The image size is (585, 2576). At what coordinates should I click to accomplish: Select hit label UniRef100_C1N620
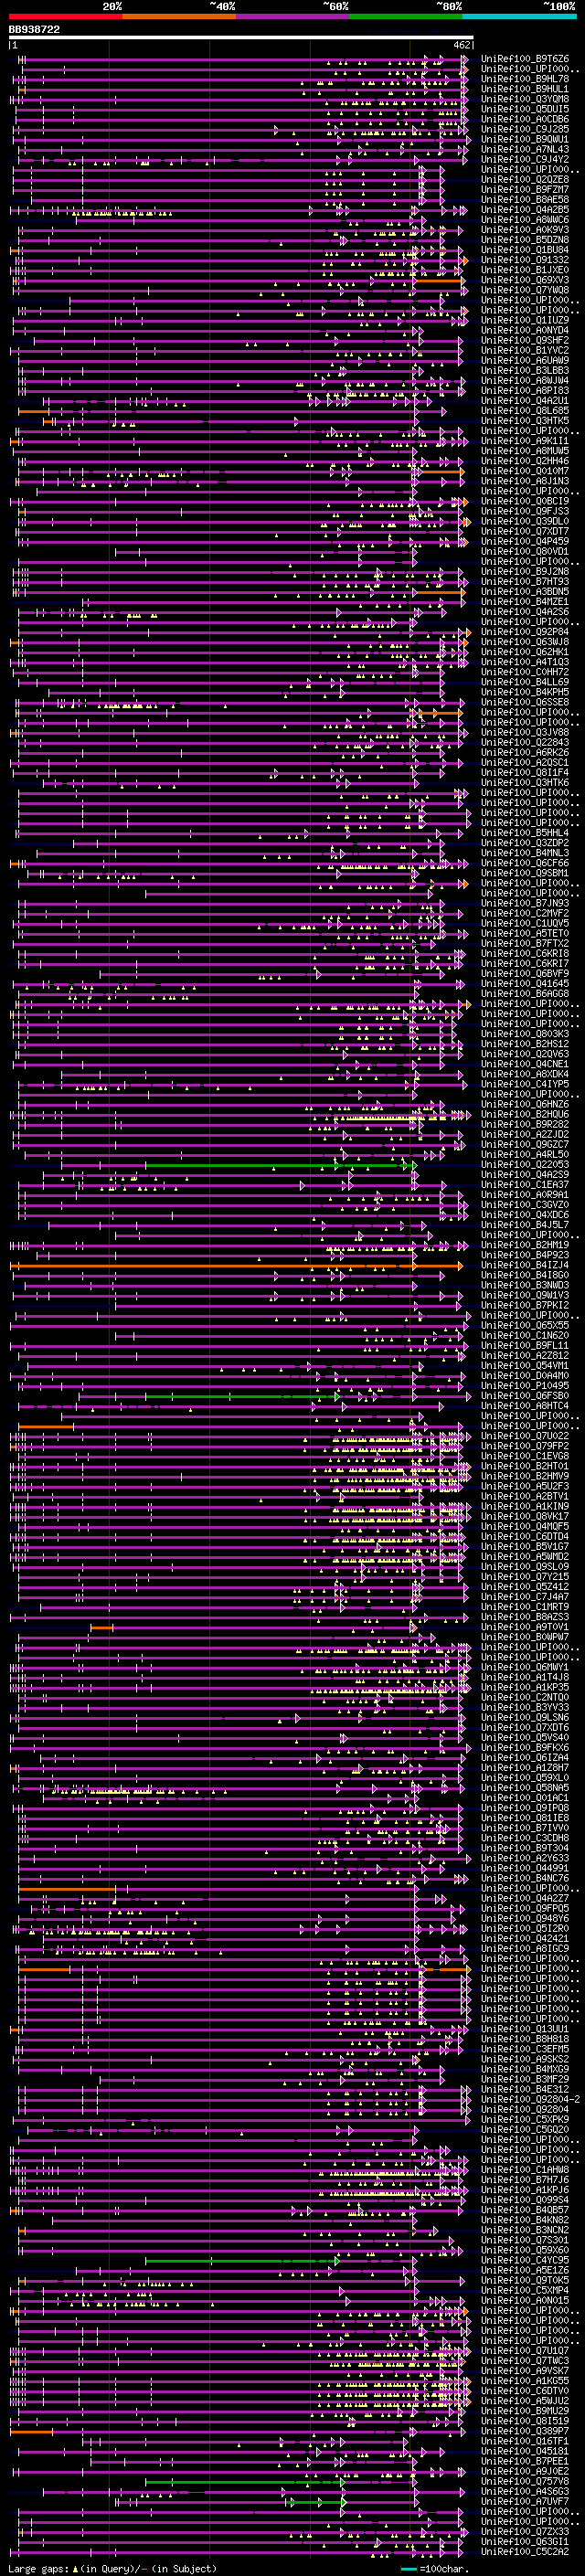[524, 1335]
